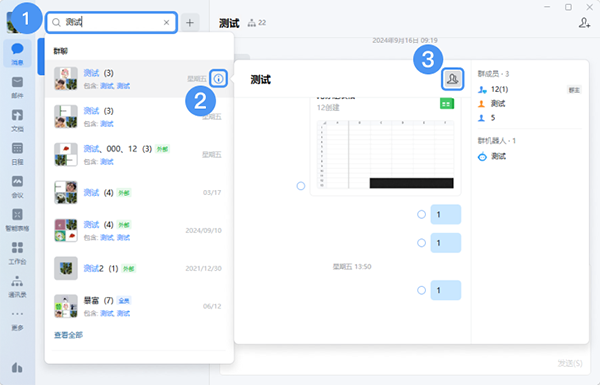This screenshot has width=600, height=385.
Task: Open the 日程 (Calendar) sidebar icon
Action: (x=17, y=153)
